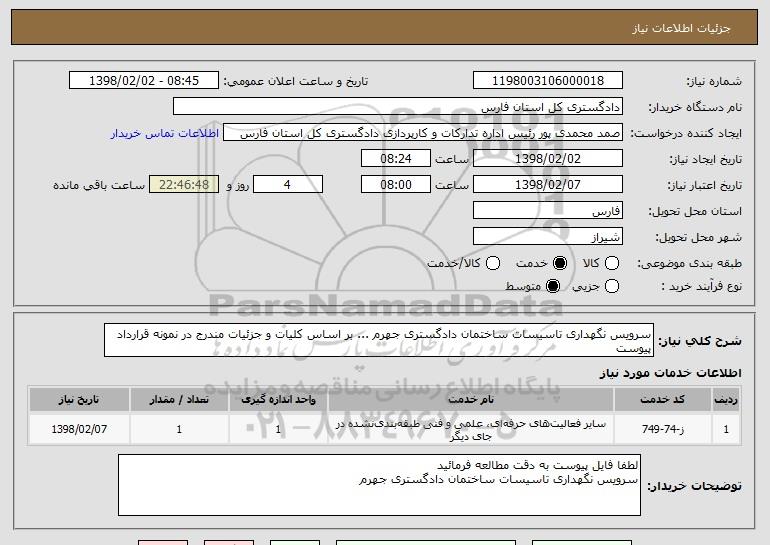770x545 pixels.
Task: Click the کد خدمت column header
Action: pyautogui.click(x=662, y=399)
